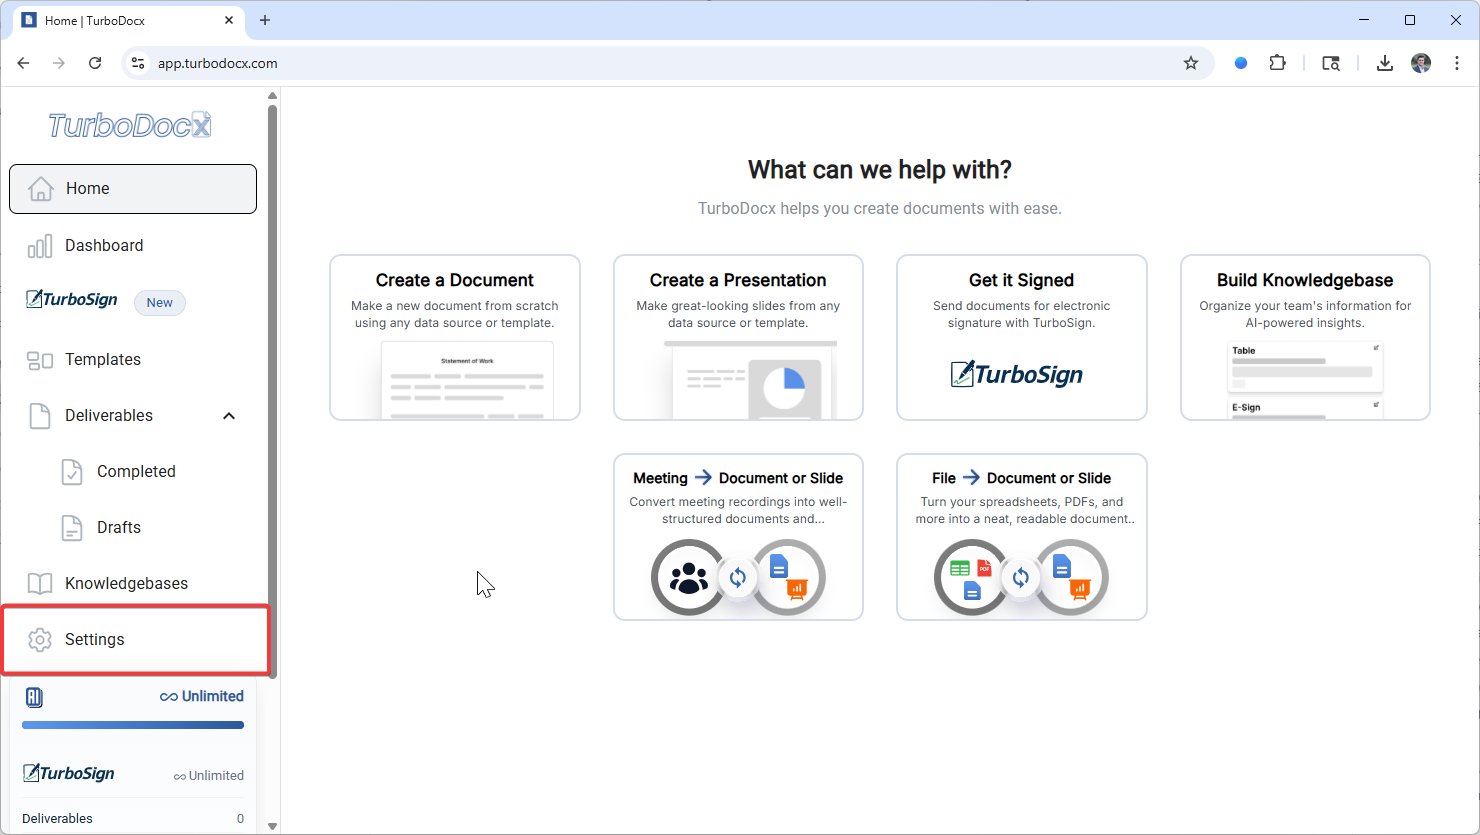This screenshot has width=1480, height=835.
Task: Go back in browser history
Action: point(23,63)
